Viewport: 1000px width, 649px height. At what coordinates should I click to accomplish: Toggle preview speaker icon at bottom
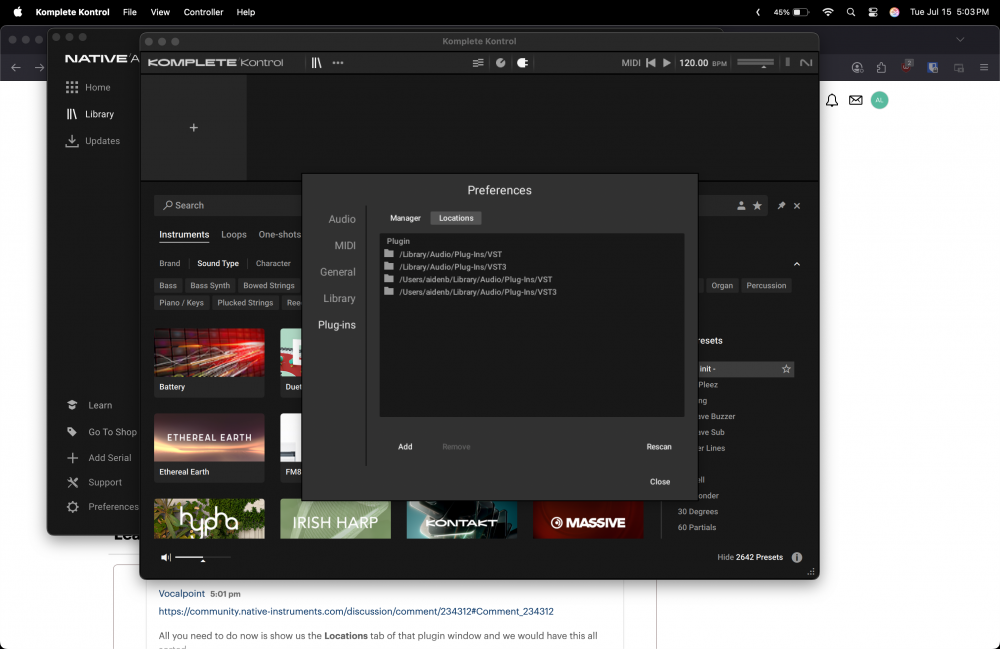coord(166,558)
